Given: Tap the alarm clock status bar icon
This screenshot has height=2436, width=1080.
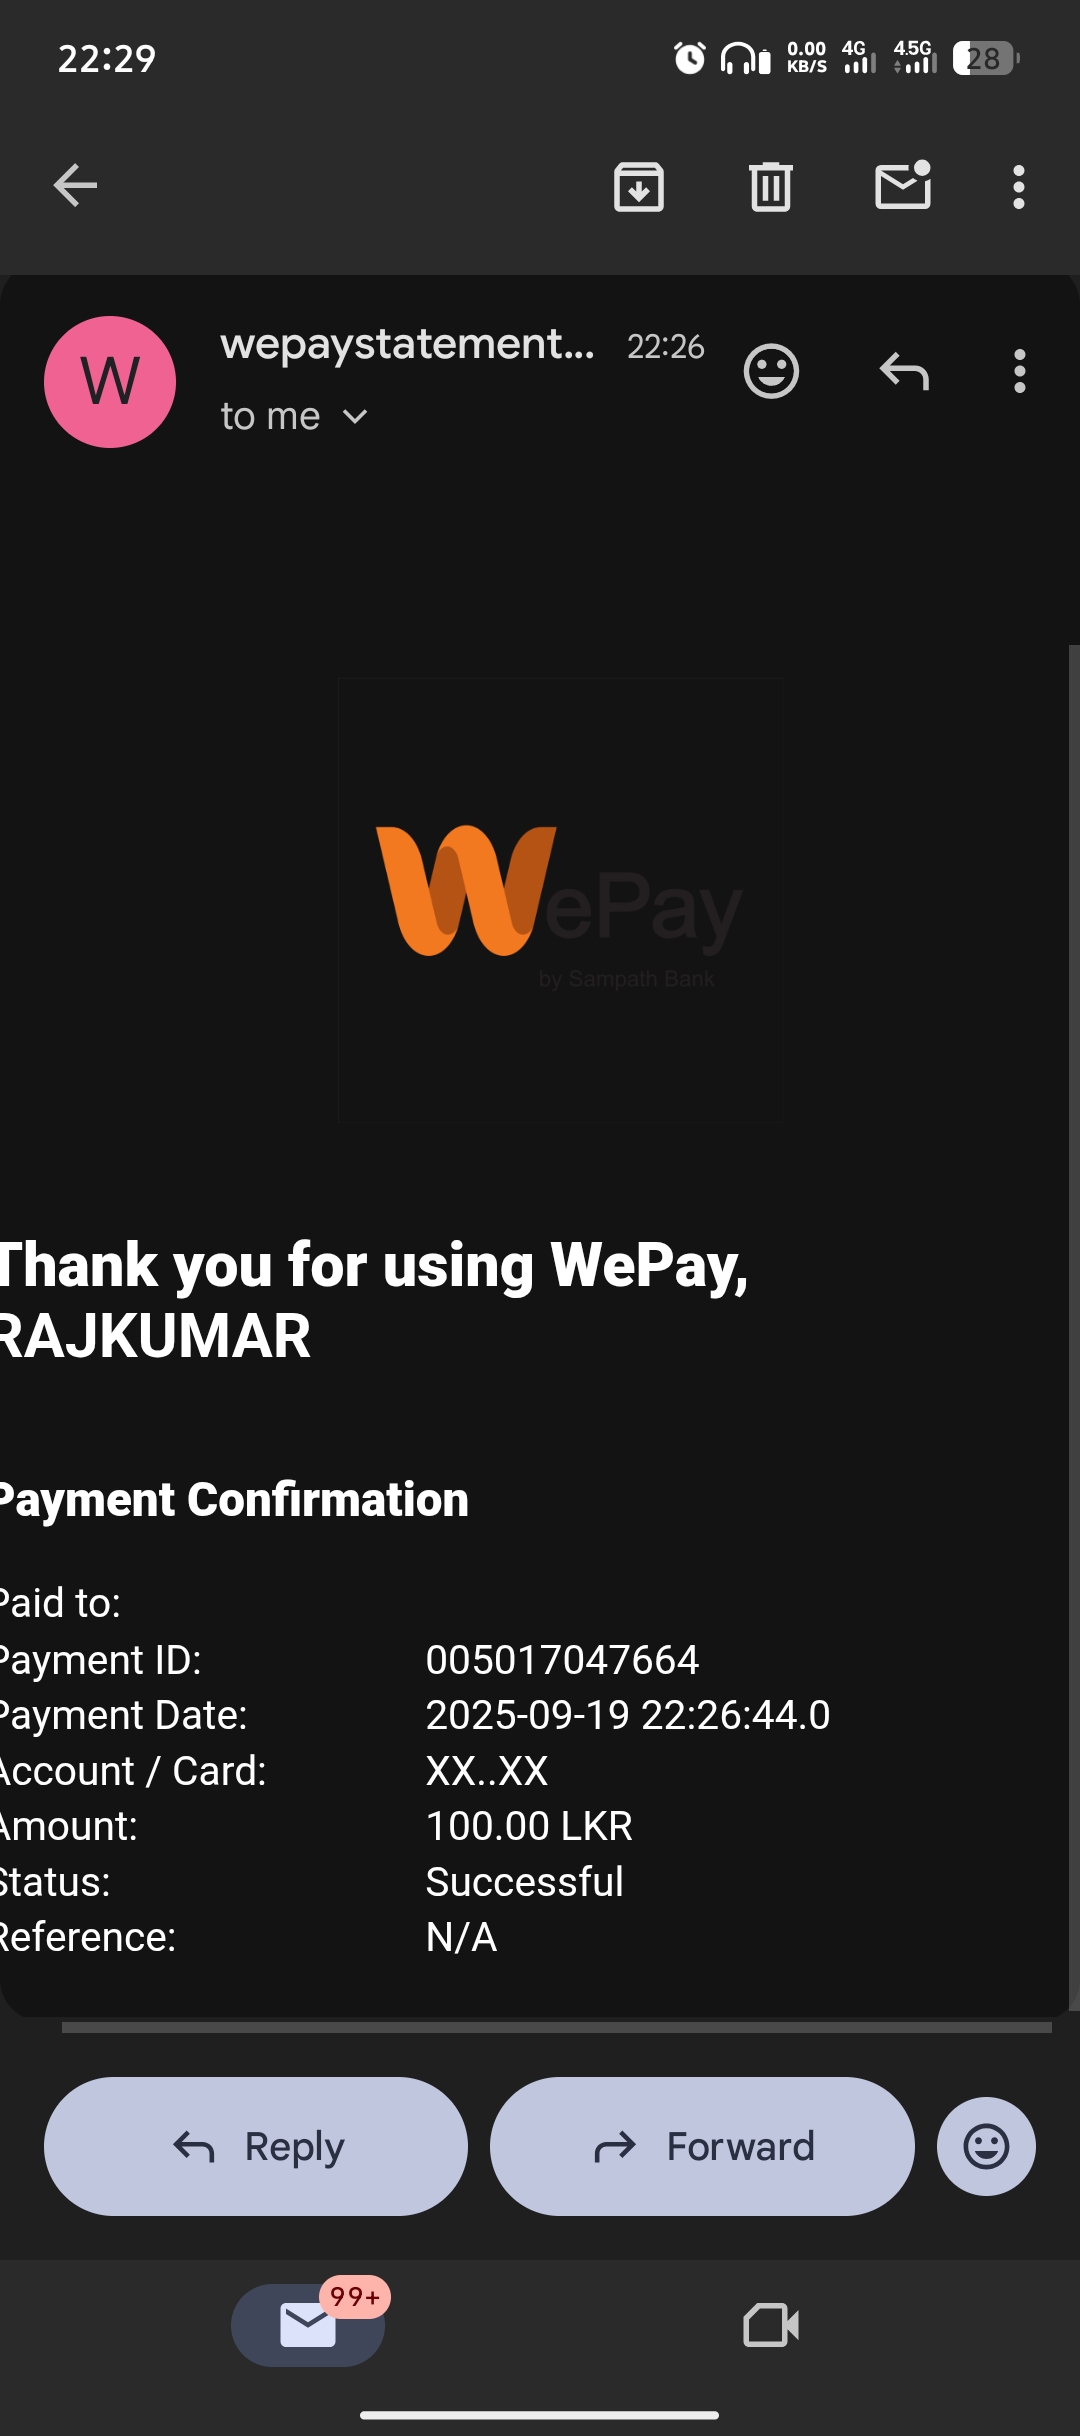Looking at the screenshot, I should (x=689, y=58).
